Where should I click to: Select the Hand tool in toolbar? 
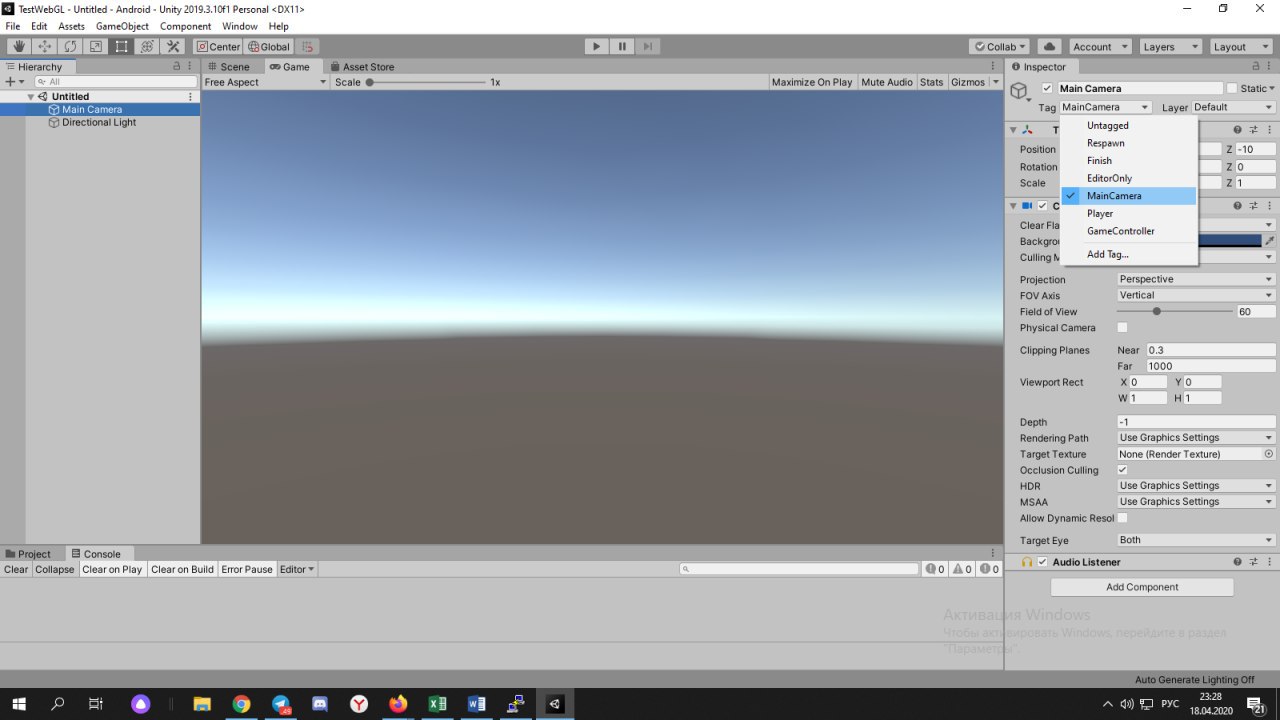[19, 46]
